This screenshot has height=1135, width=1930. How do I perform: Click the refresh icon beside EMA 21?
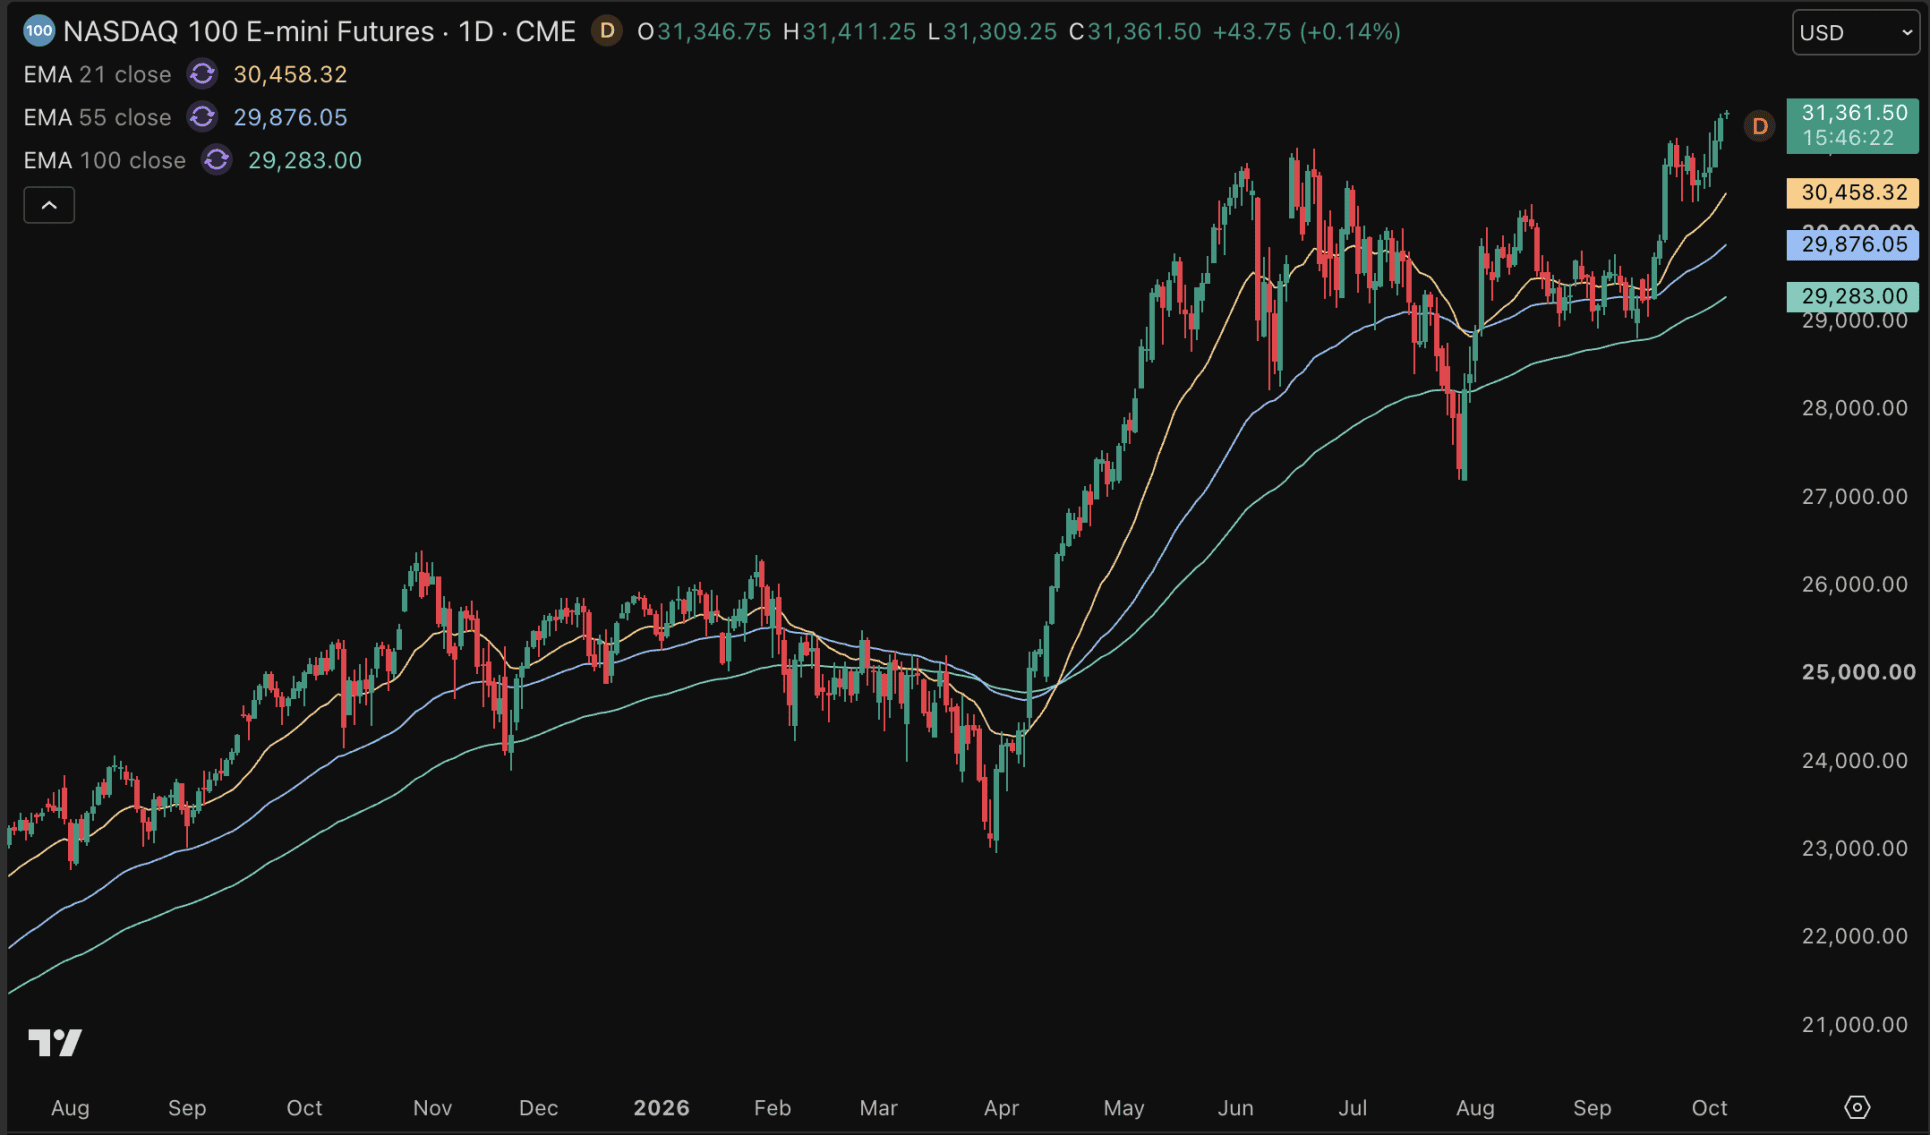click(202, 74)
